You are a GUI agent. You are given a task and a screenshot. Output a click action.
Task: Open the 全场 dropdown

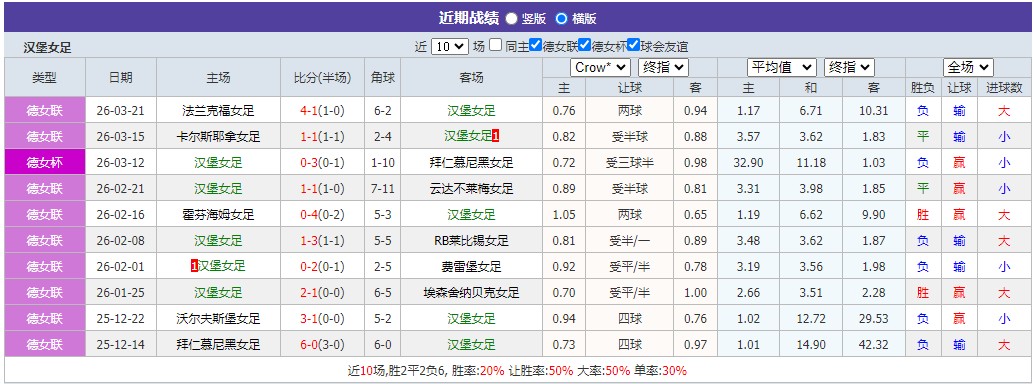[968, 67]
